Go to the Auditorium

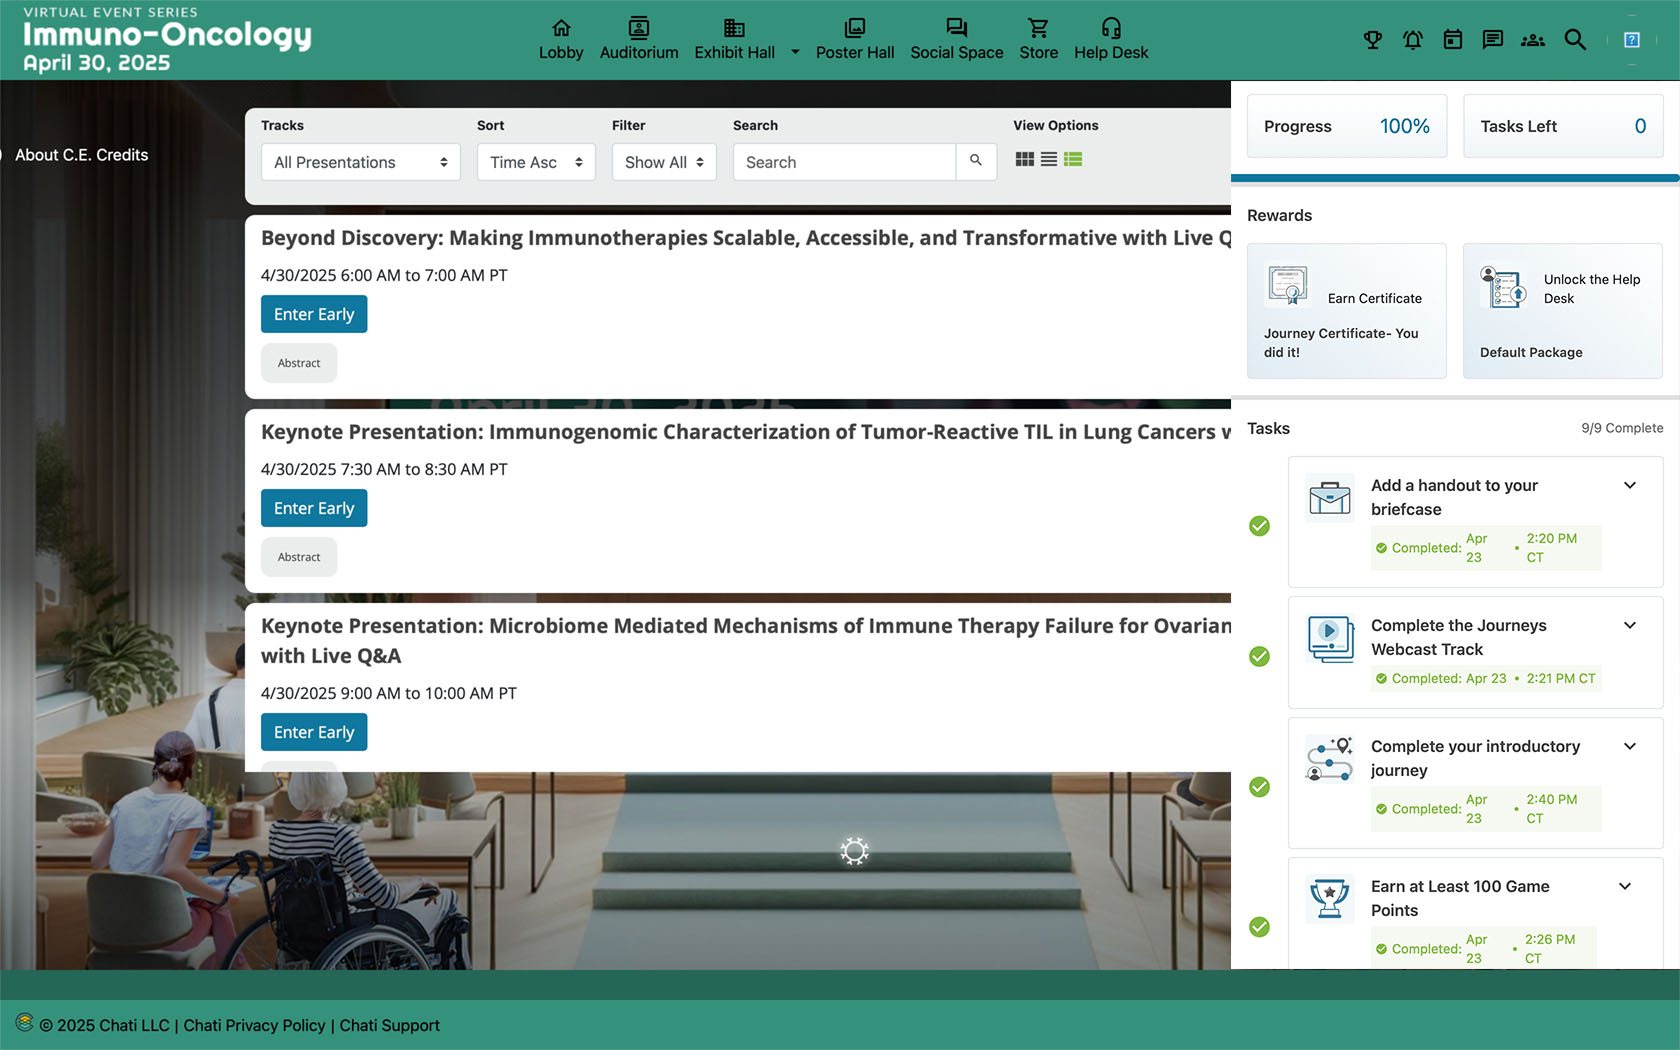pos(638,40)
